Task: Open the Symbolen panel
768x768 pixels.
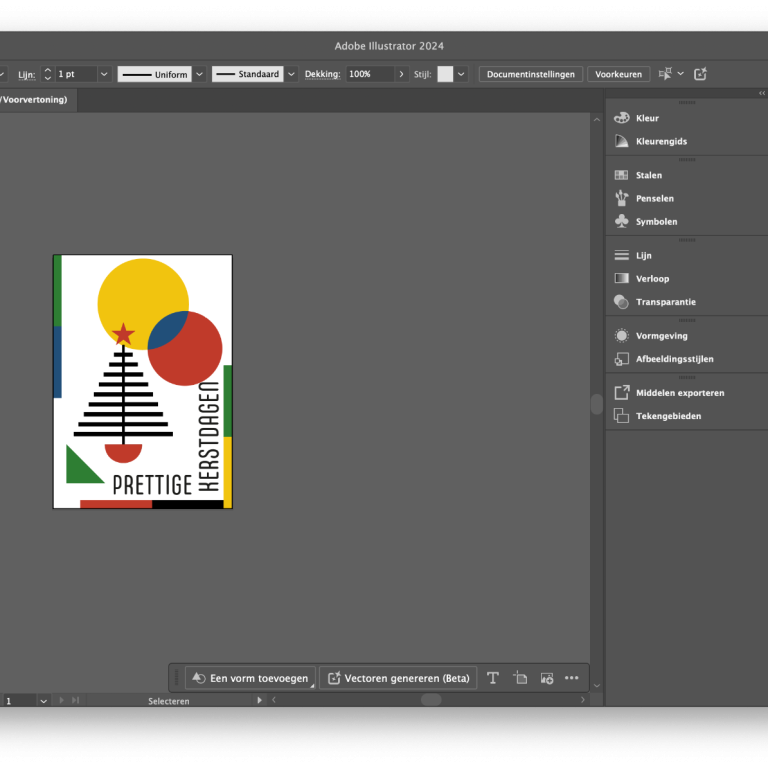Action: tap(656, 221)
